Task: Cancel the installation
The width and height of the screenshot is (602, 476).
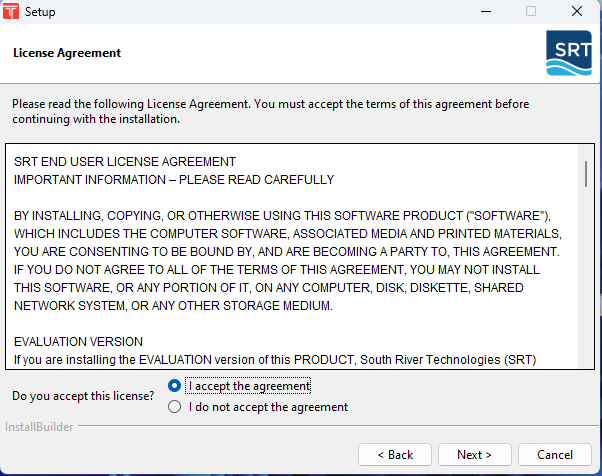Action: click(x=555, y=455)
